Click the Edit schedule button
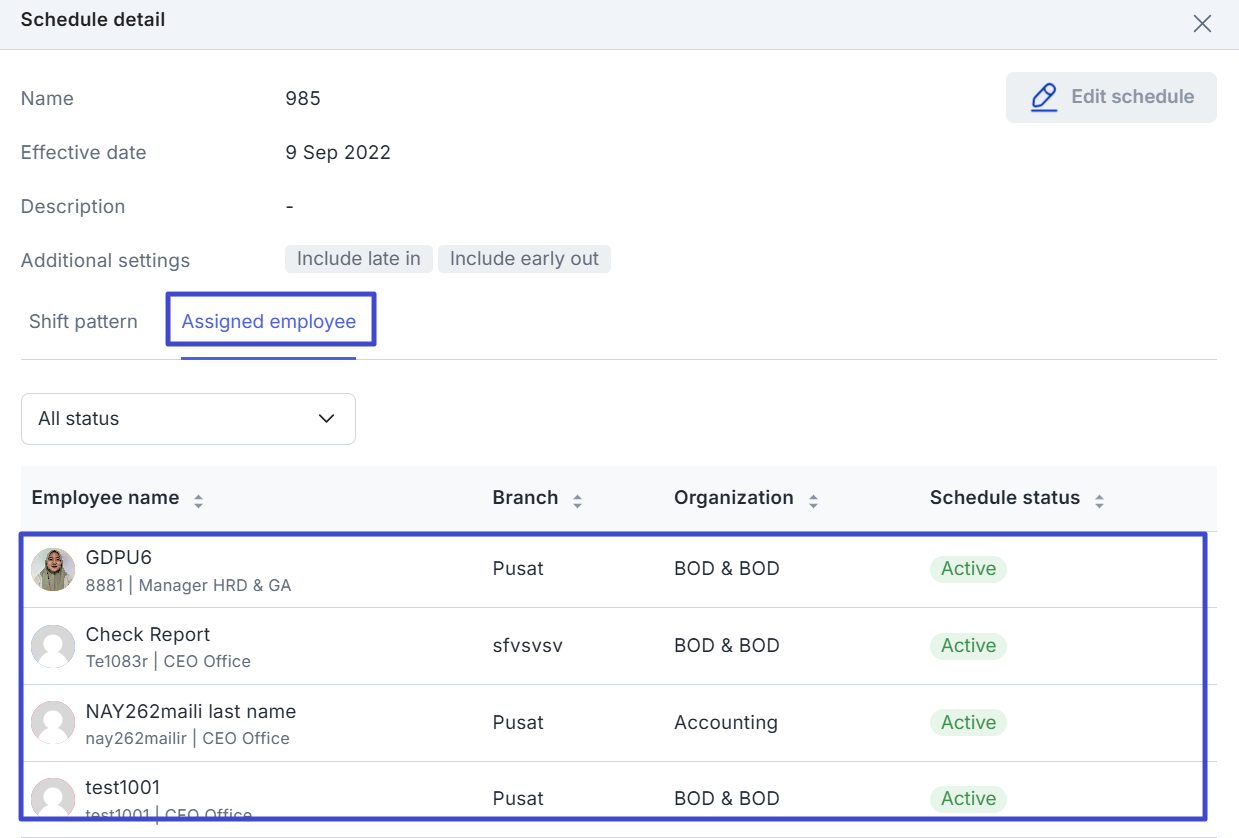 pos(1111,97)
